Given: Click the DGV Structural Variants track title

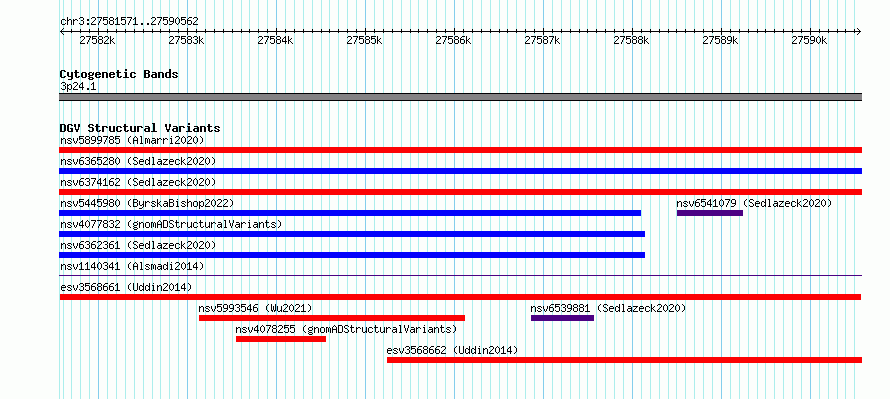Looking at the screenshot, I should tap(140, 128).
